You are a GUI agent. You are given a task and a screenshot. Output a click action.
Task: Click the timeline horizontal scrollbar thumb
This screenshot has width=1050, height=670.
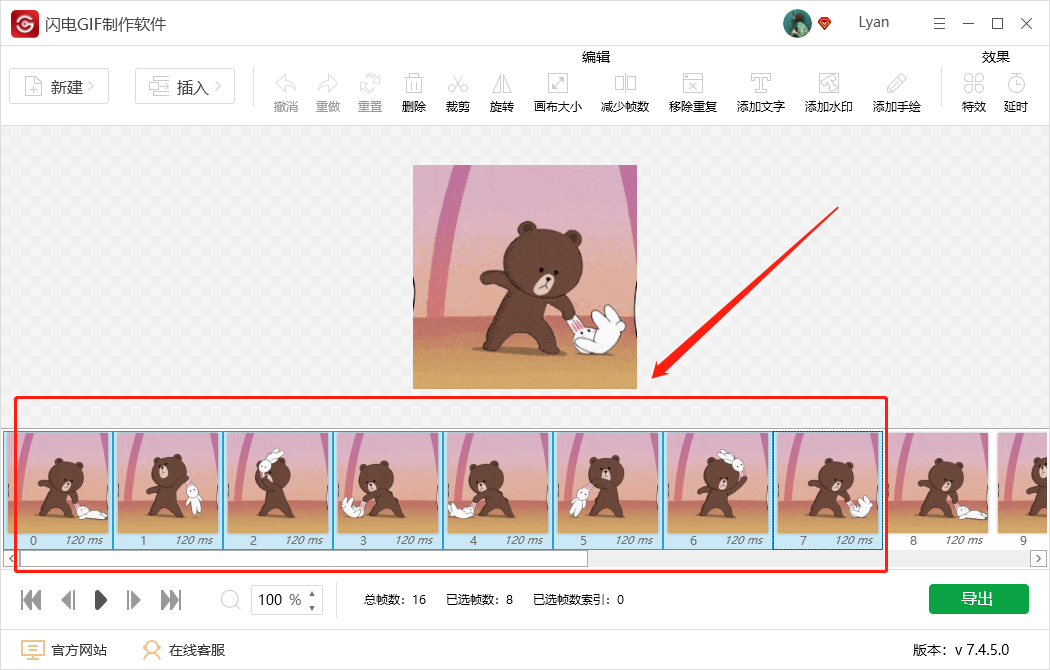pos(304,558)
